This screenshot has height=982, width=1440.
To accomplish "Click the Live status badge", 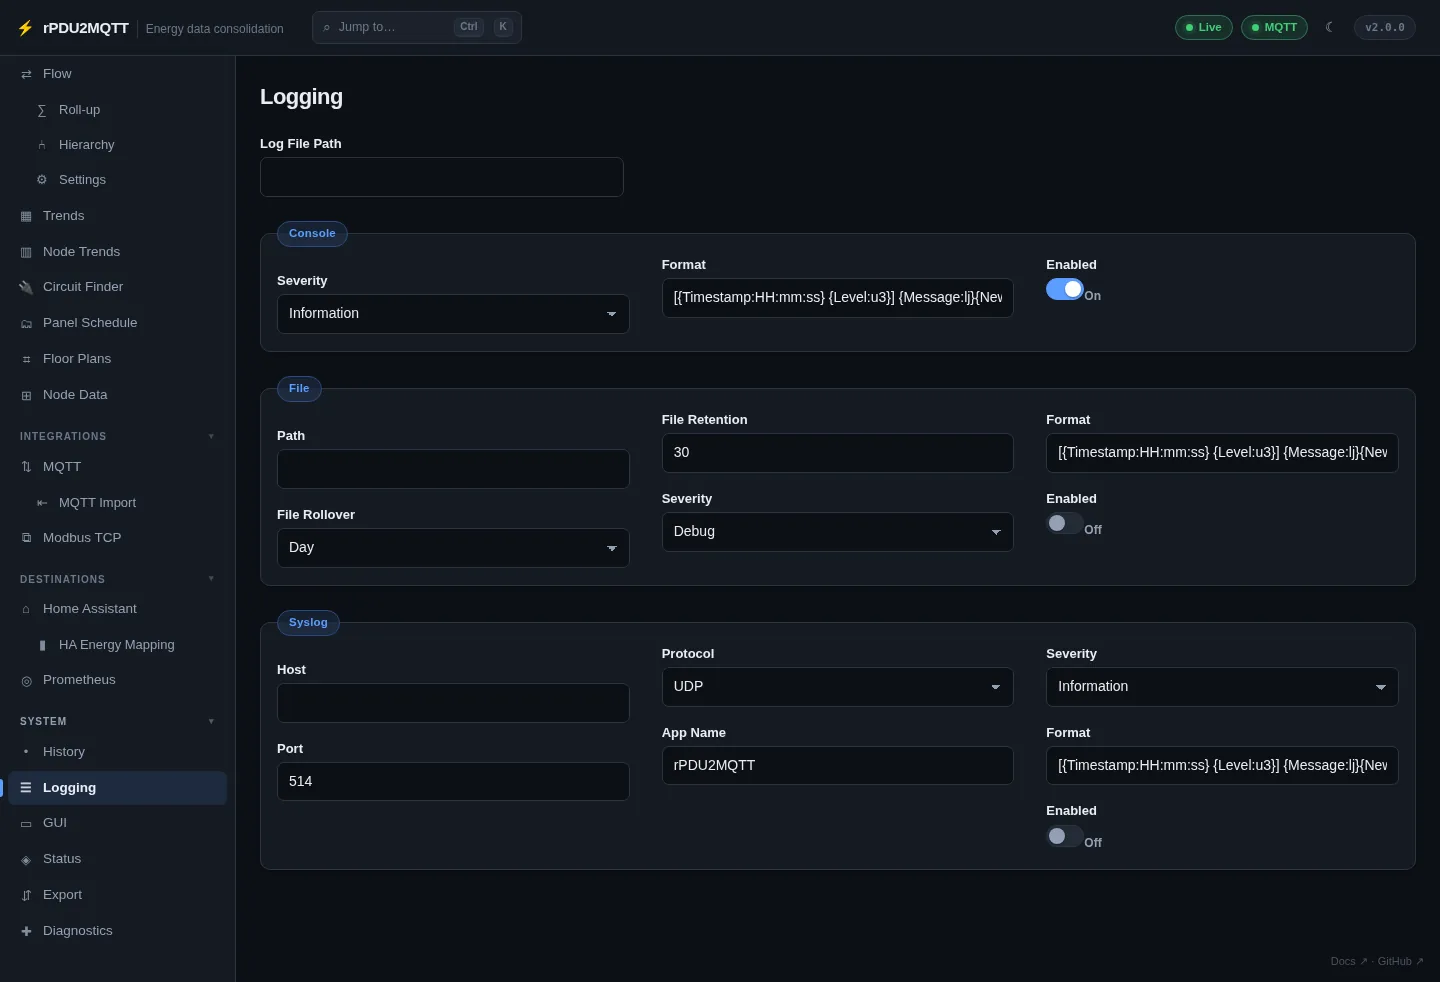I will [1203, 27].
